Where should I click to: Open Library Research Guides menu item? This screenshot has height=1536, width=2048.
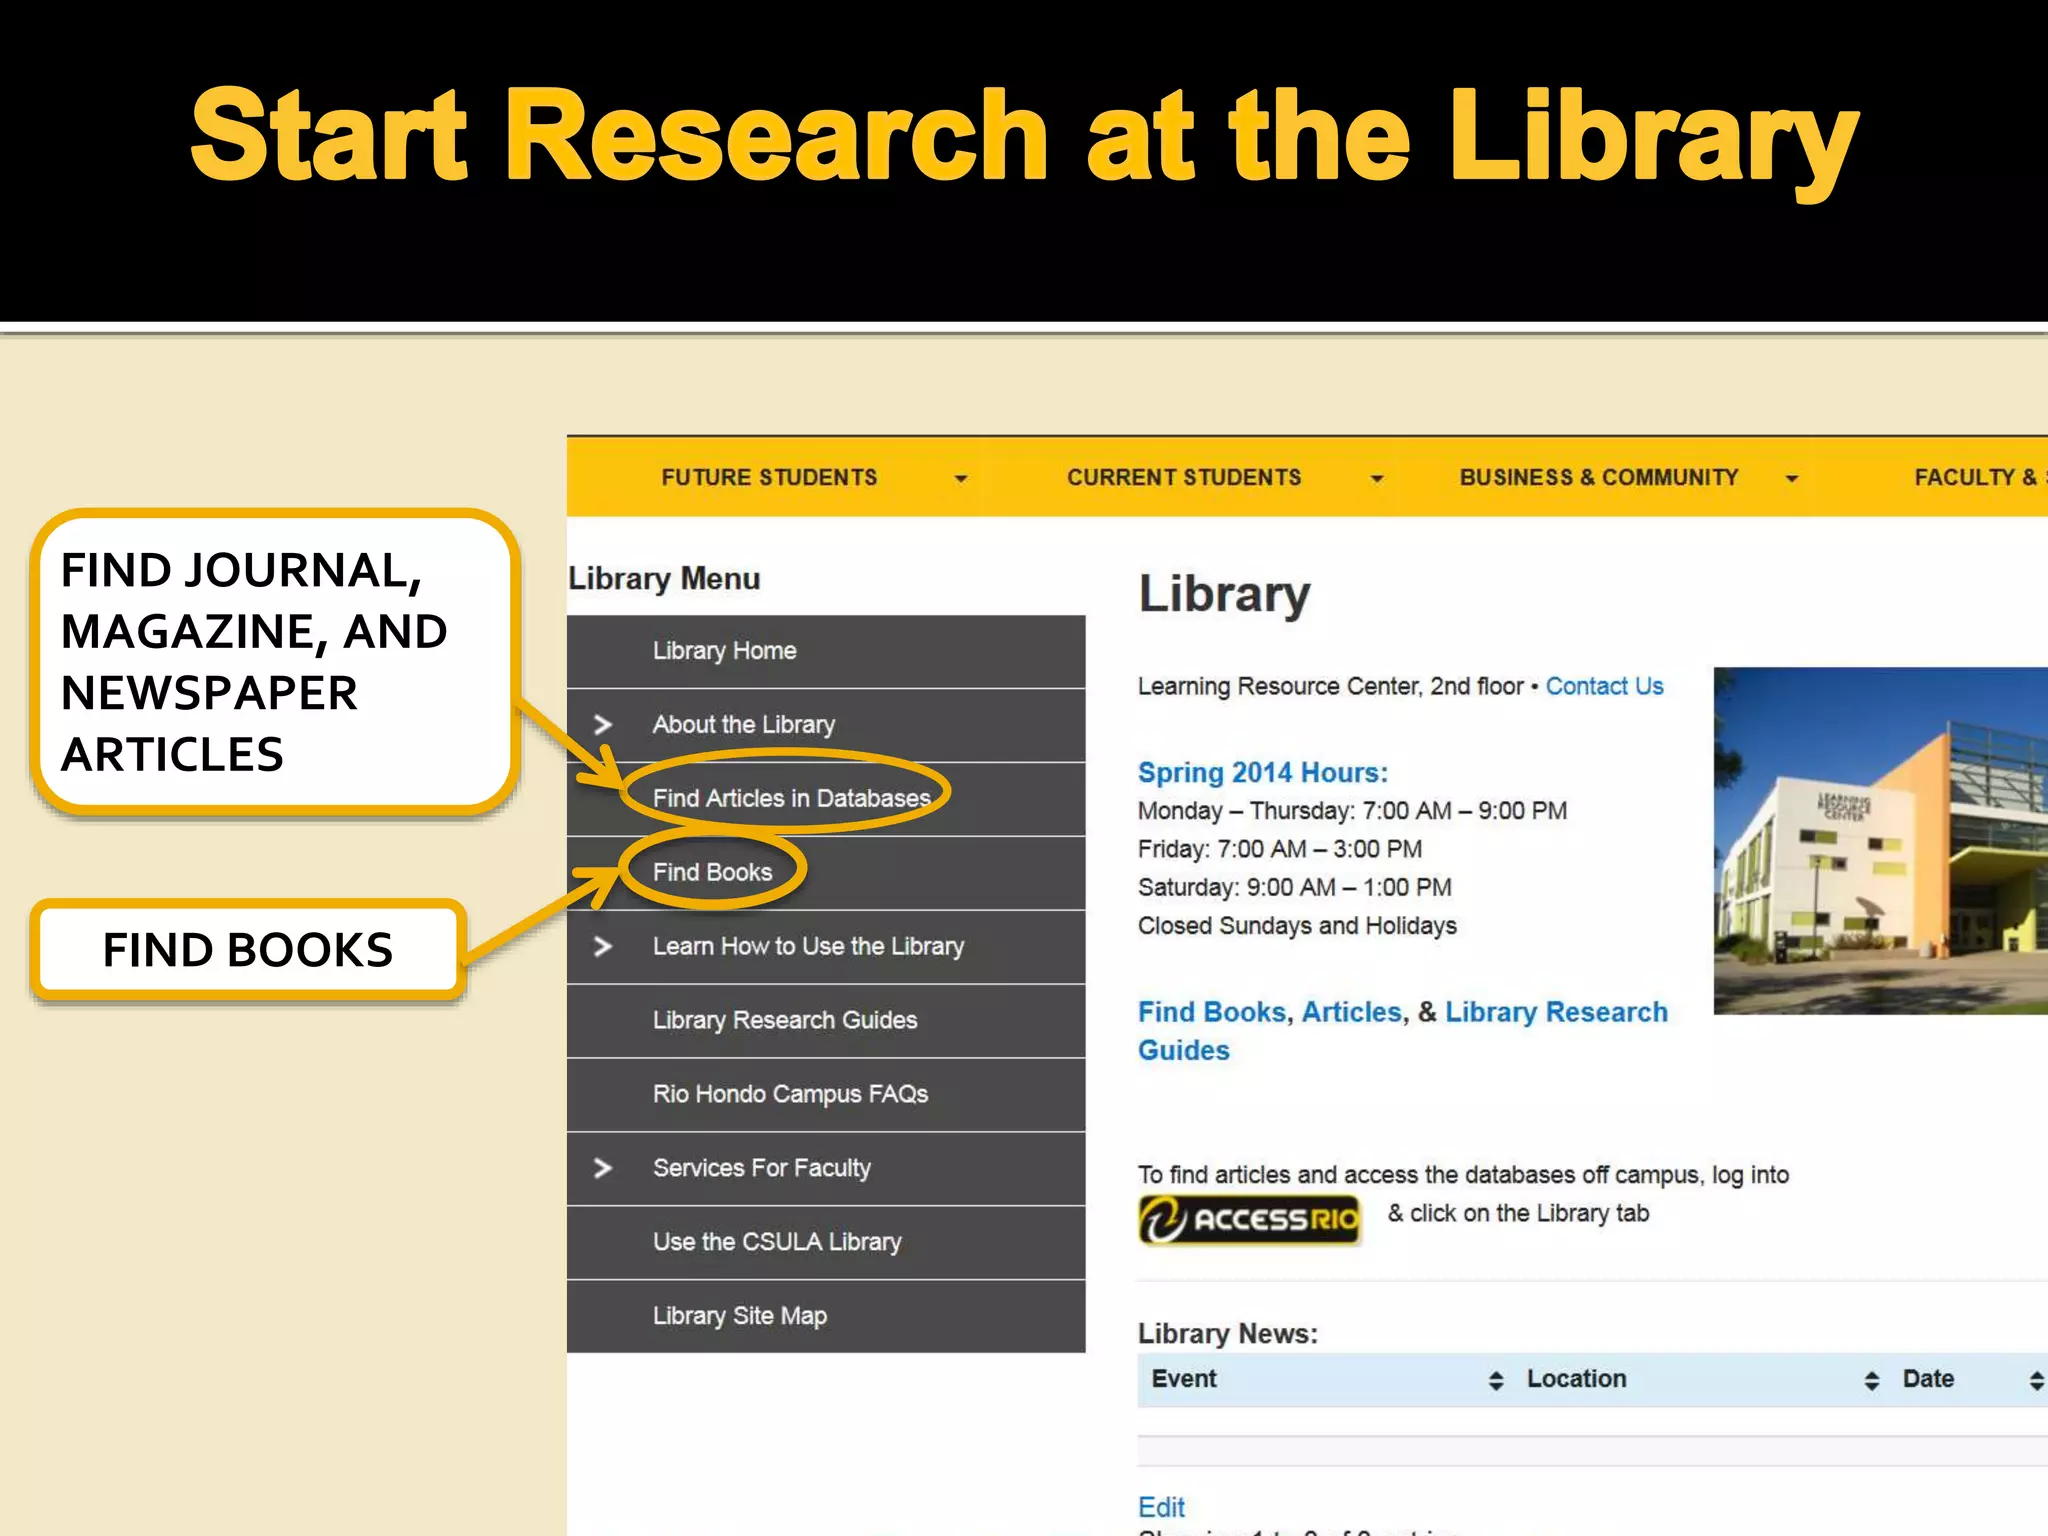tap(784, 1020)
